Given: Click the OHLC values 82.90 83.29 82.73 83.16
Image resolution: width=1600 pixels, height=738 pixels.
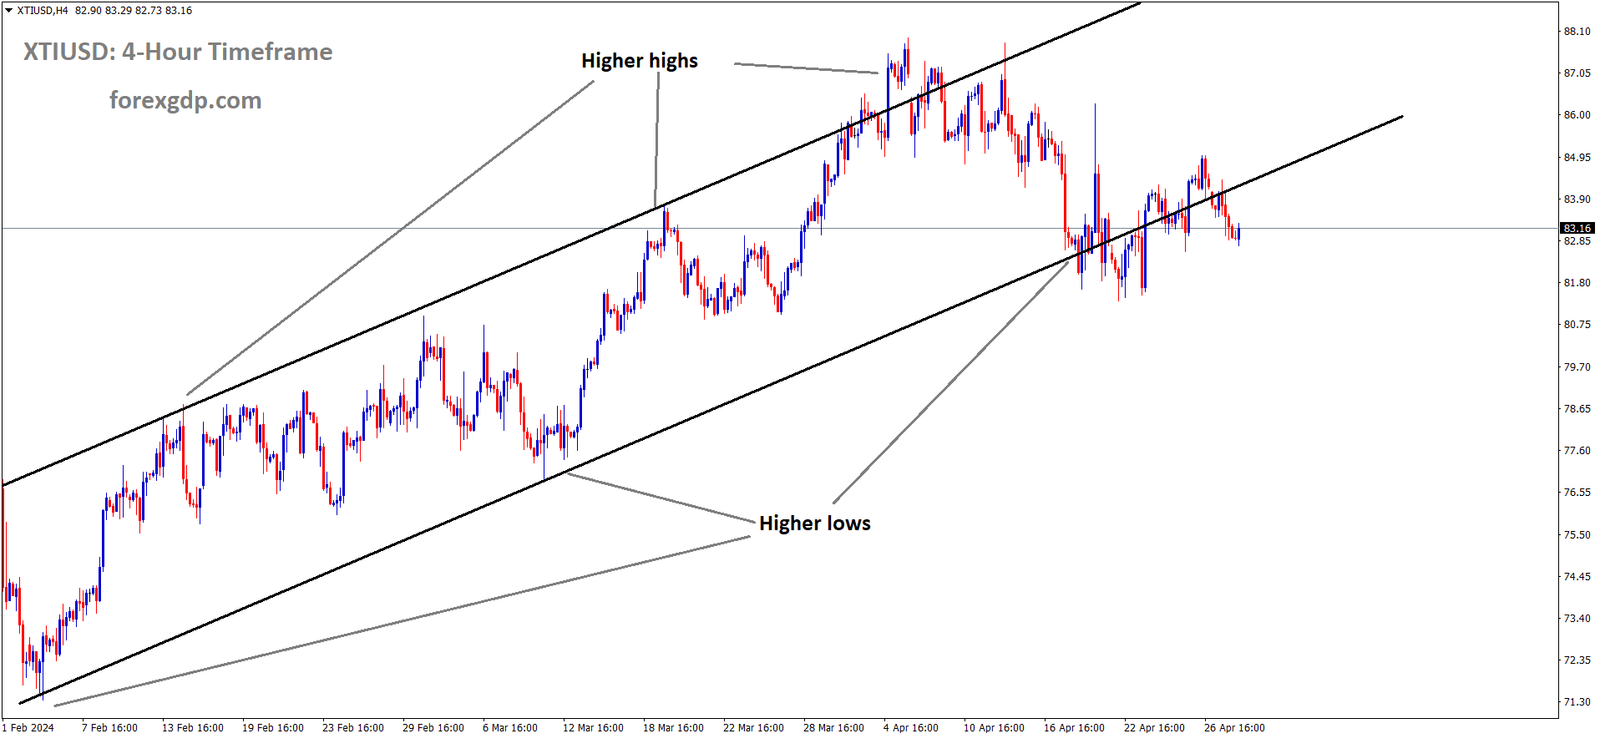Looking at the screenshot, I should (x=134, y=10).
